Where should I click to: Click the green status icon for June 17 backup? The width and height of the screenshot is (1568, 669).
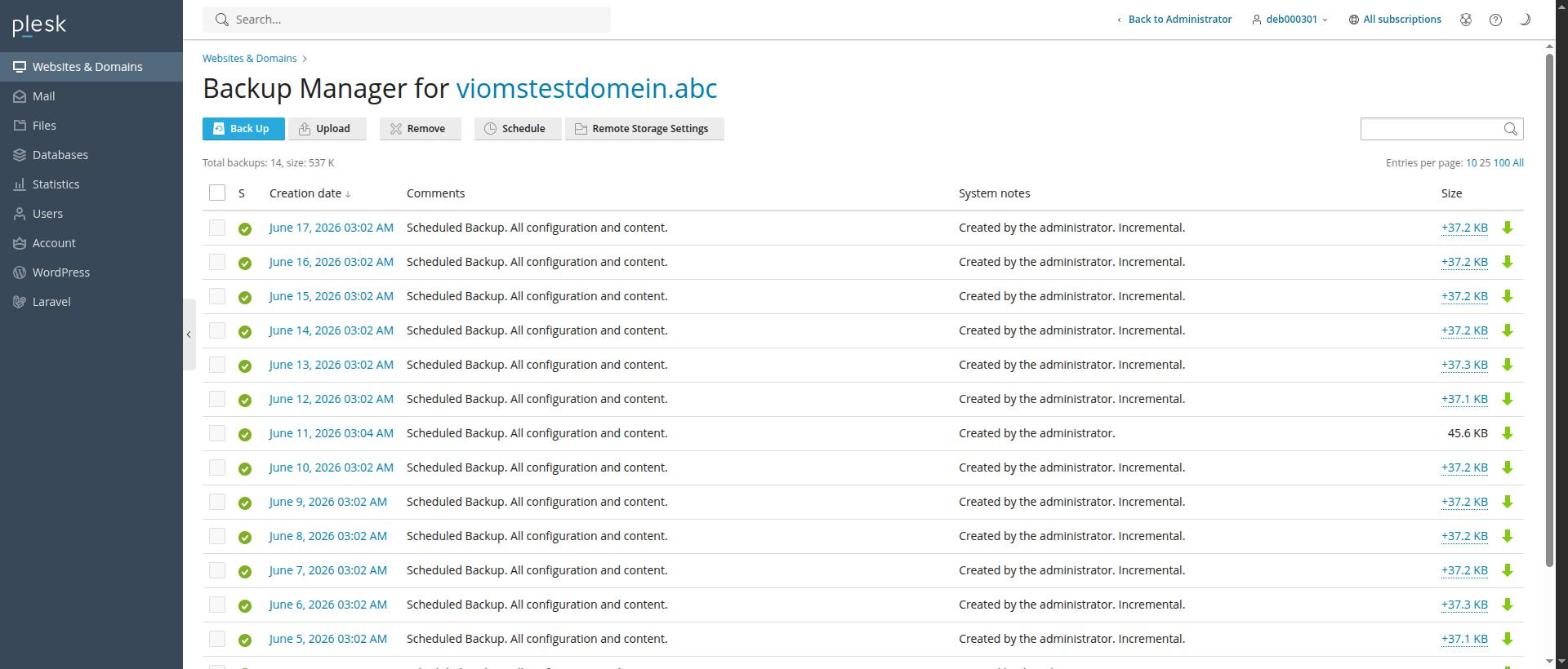pos(245,229)
